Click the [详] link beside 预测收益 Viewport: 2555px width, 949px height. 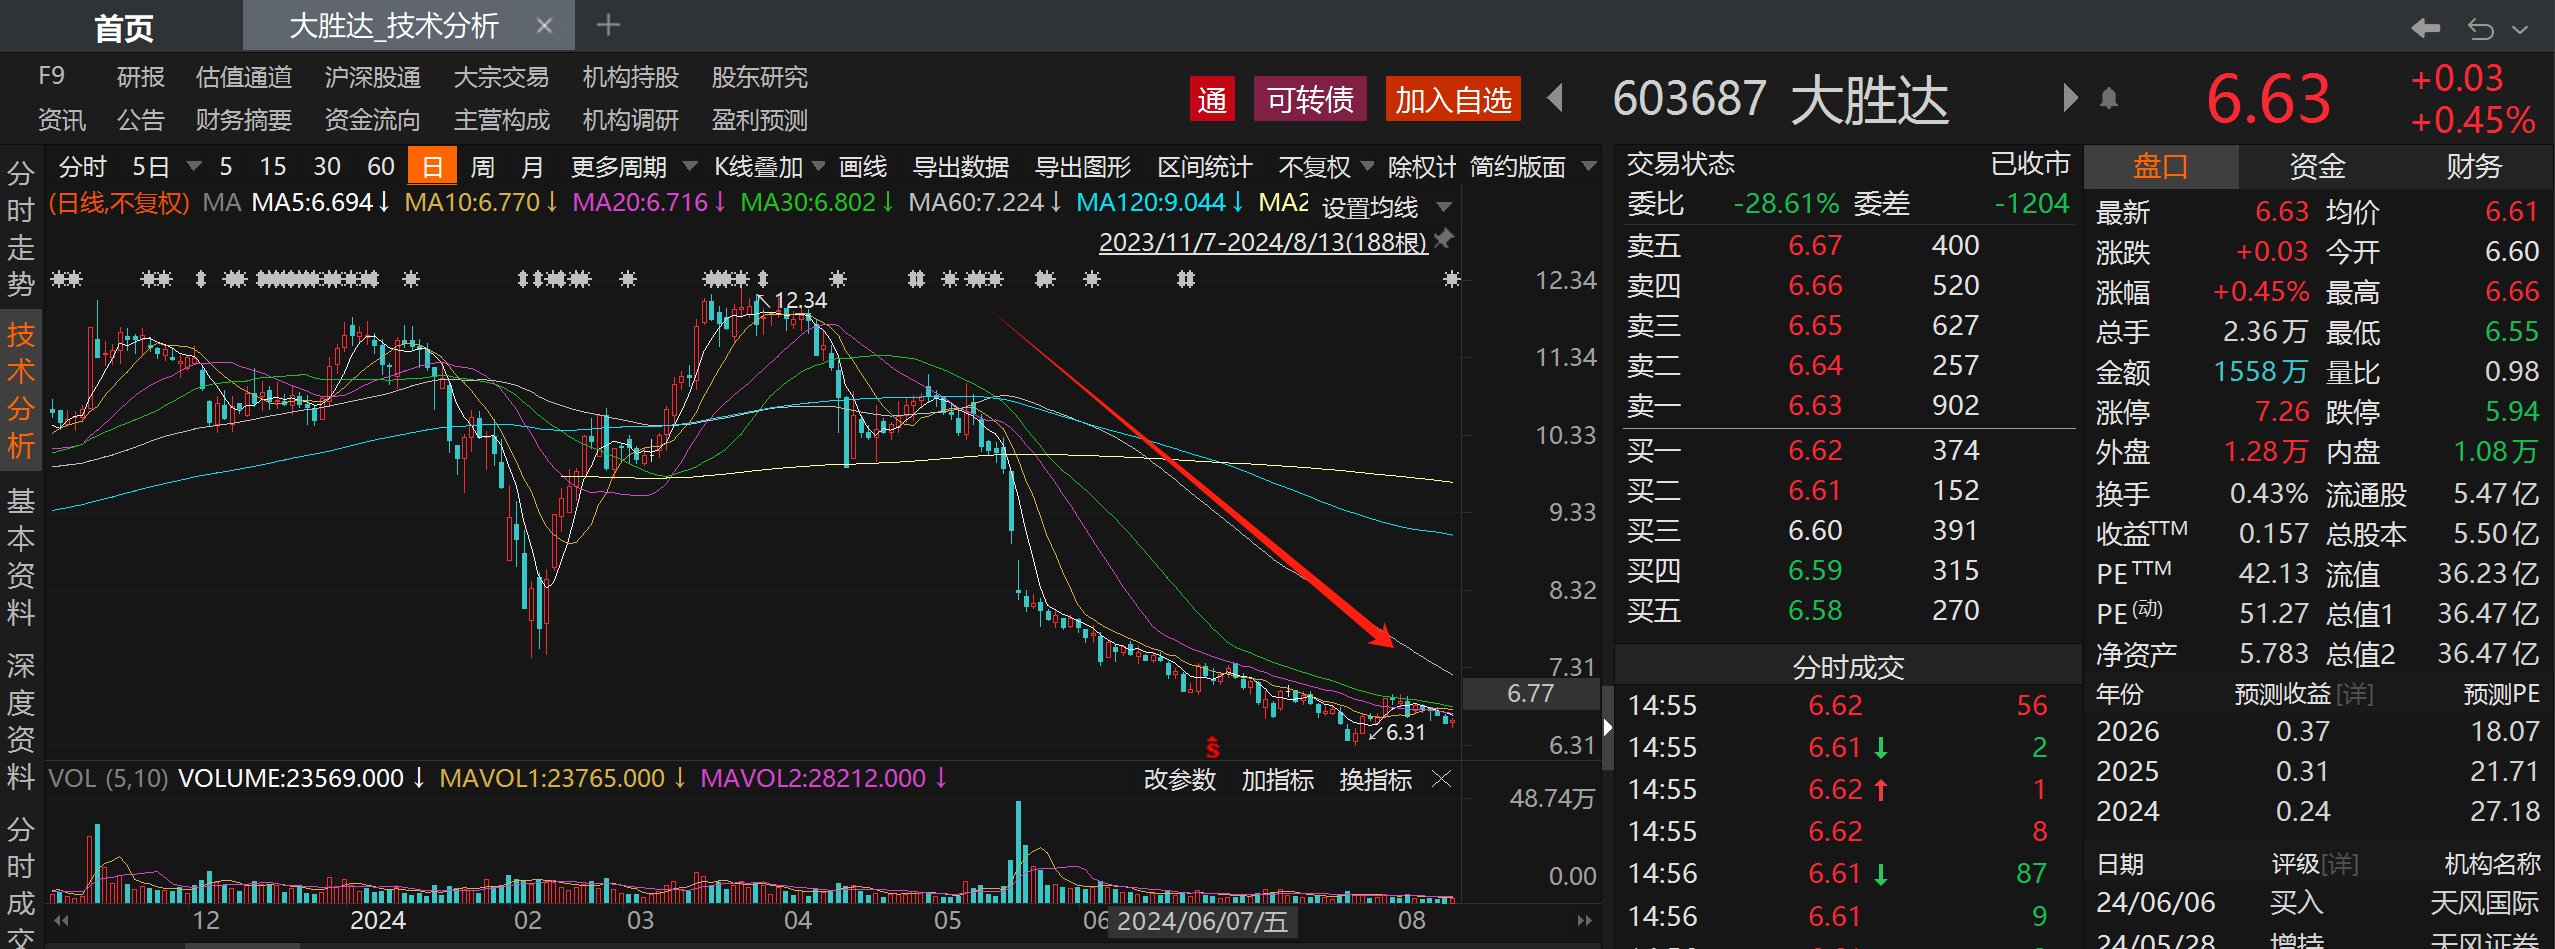coord(2355,694)
